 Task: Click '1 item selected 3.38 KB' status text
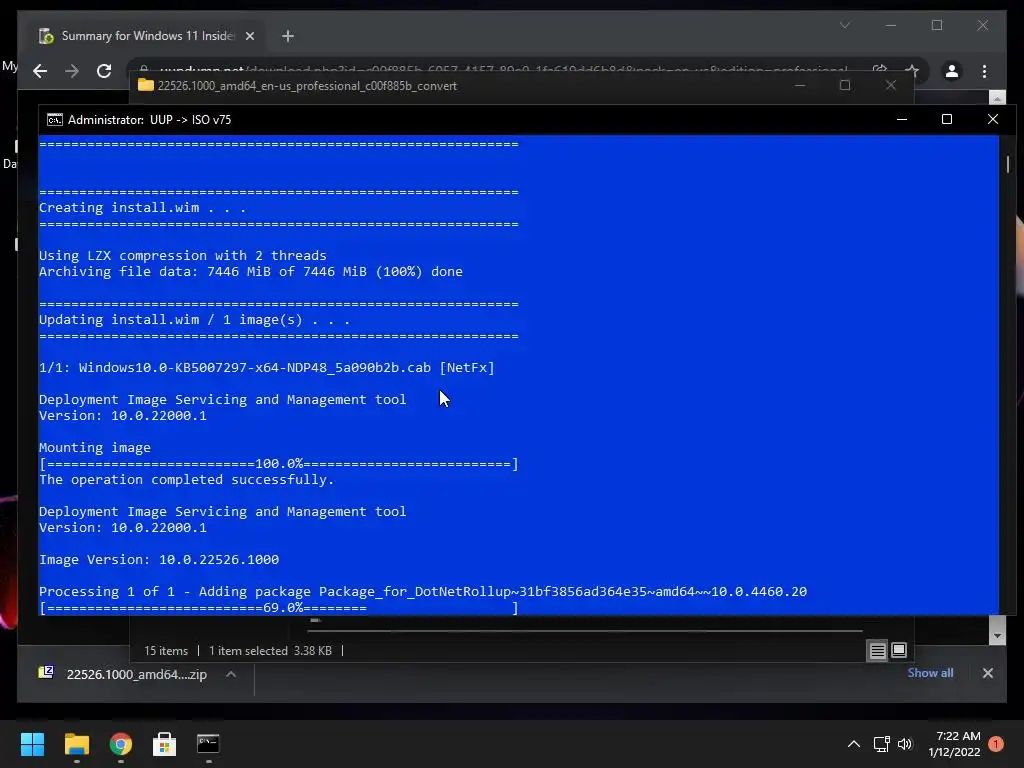pyautogui.click(x=270, y=650)
